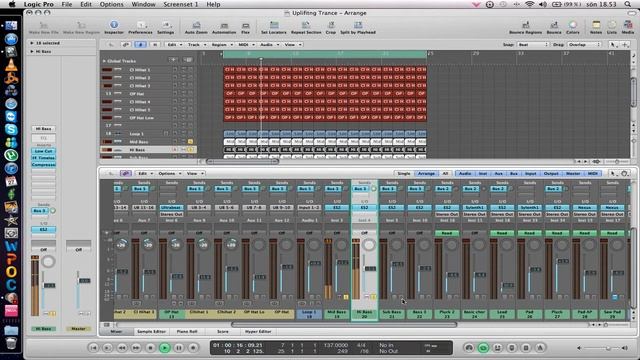Click the Low Cut insert in inspector
The height and width of the screenshot is (360, 640).
[x=44, y=151]
